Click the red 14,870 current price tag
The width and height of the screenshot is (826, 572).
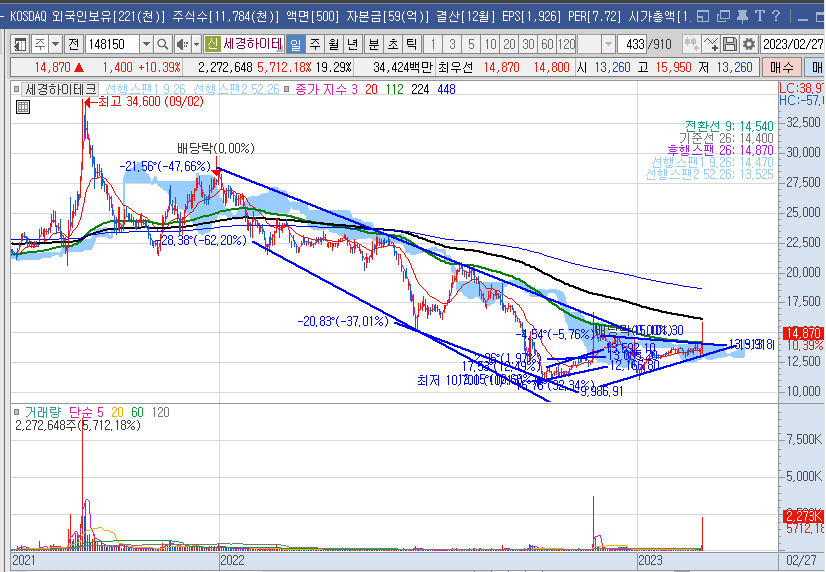tap(803, 333)
